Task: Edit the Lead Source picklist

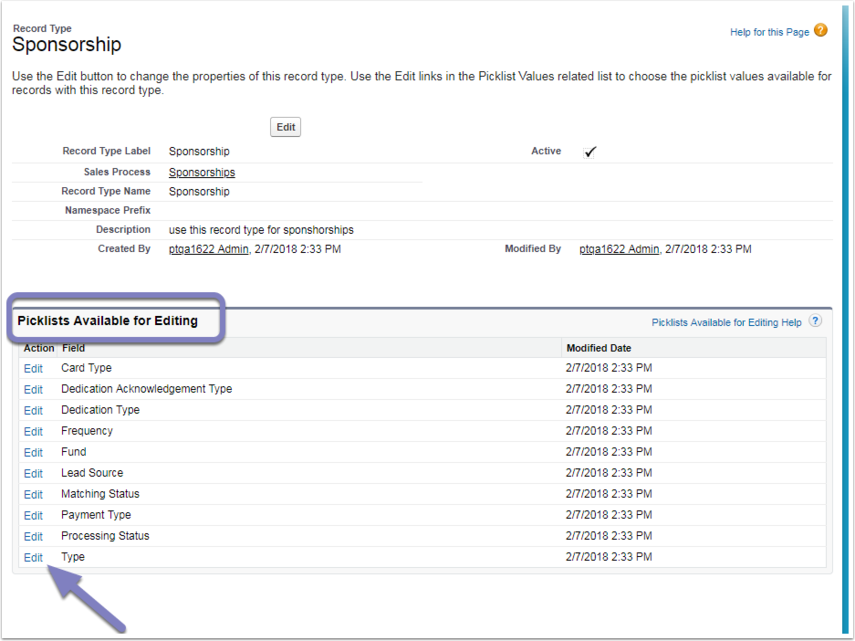Action: [x=33, y=474]
